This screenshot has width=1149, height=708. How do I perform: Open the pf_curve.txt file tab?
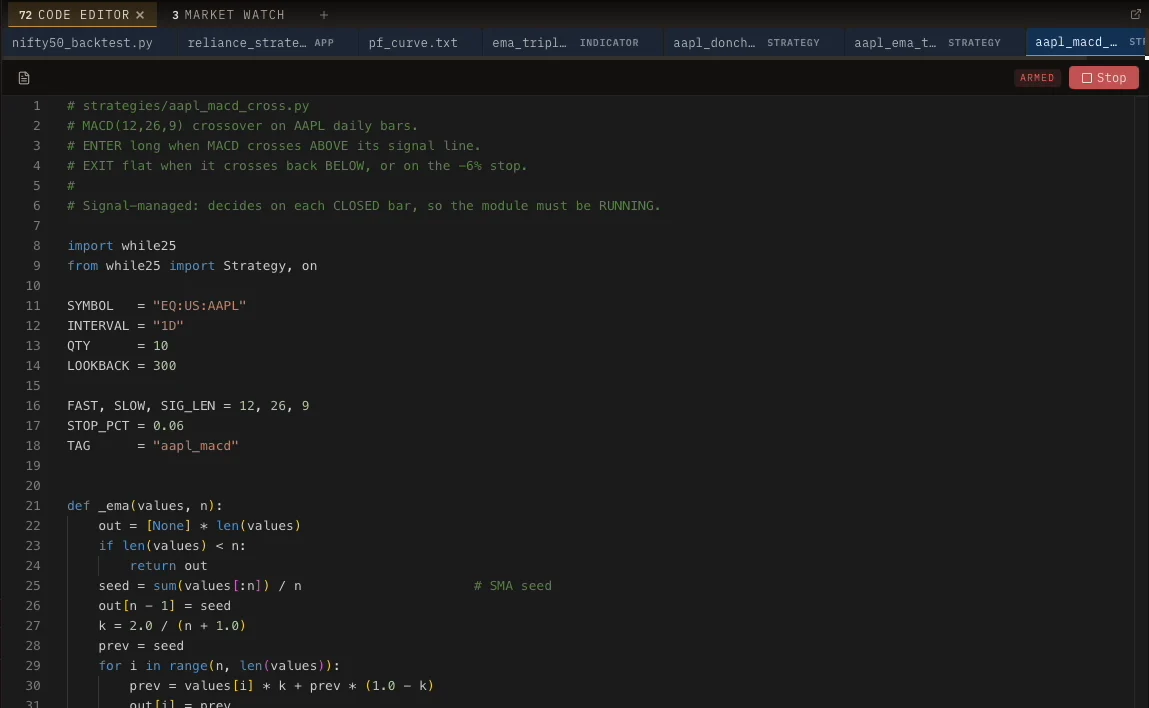[x=413, y=43]
